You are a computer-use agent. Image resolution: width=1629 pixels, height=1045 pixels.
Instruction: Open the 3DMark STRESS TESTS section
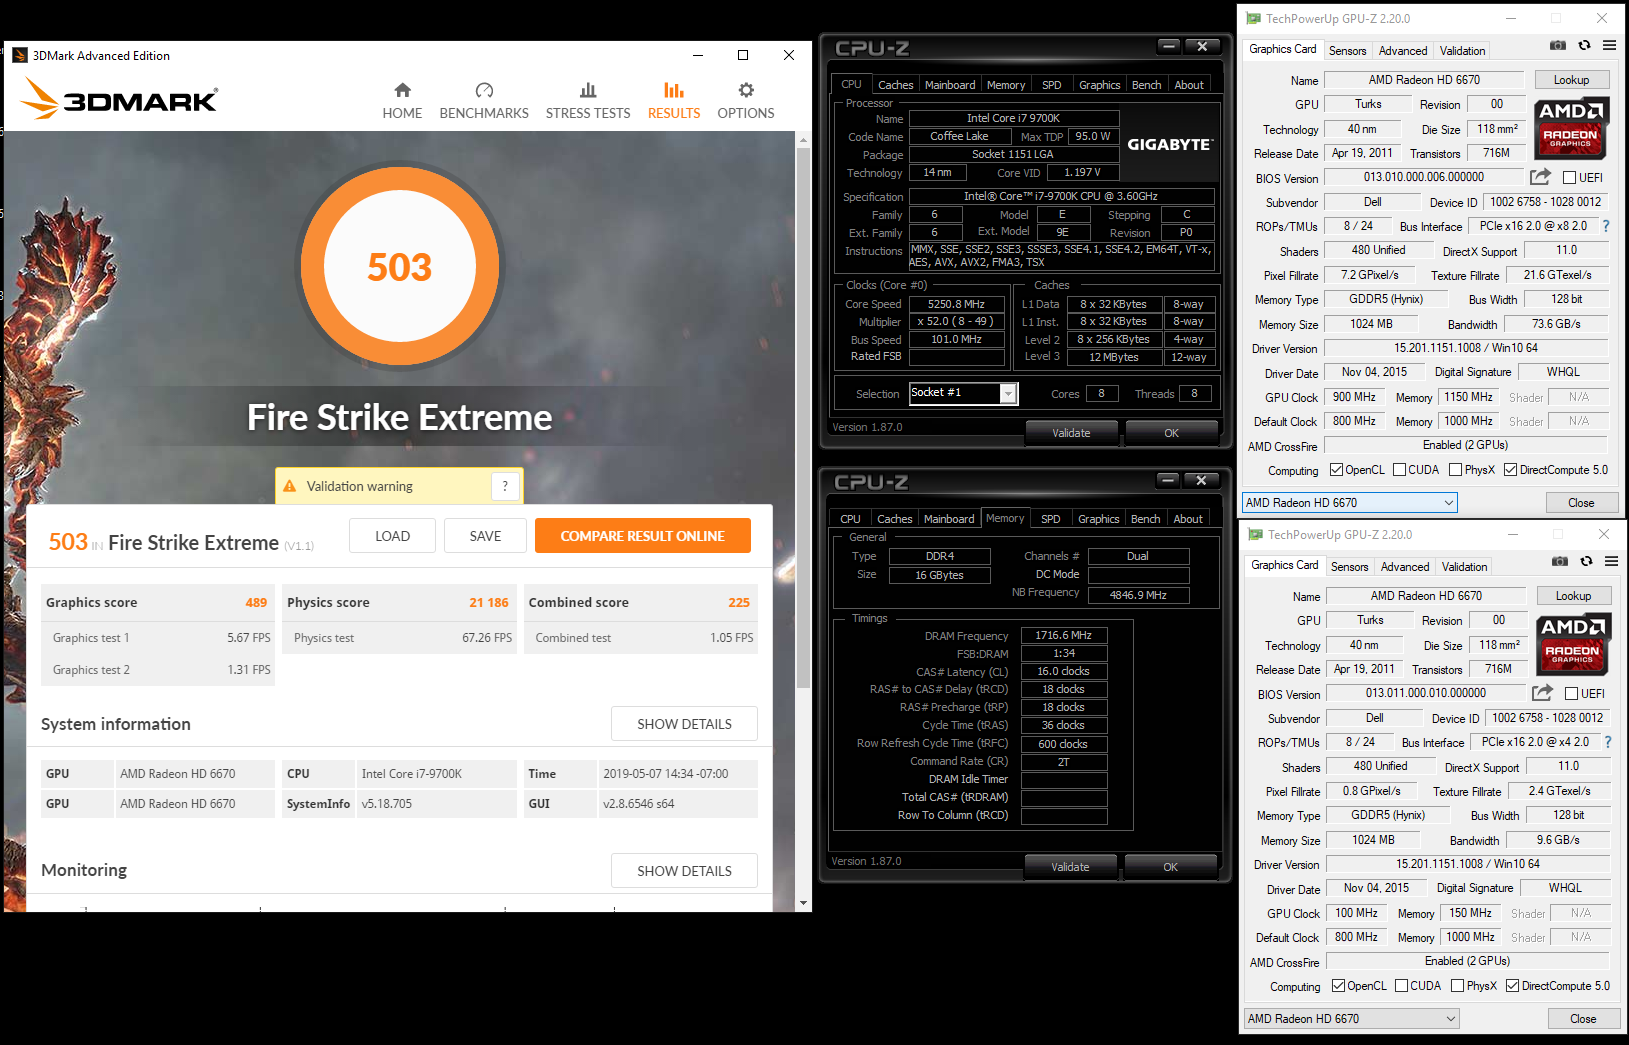(588, 101)
